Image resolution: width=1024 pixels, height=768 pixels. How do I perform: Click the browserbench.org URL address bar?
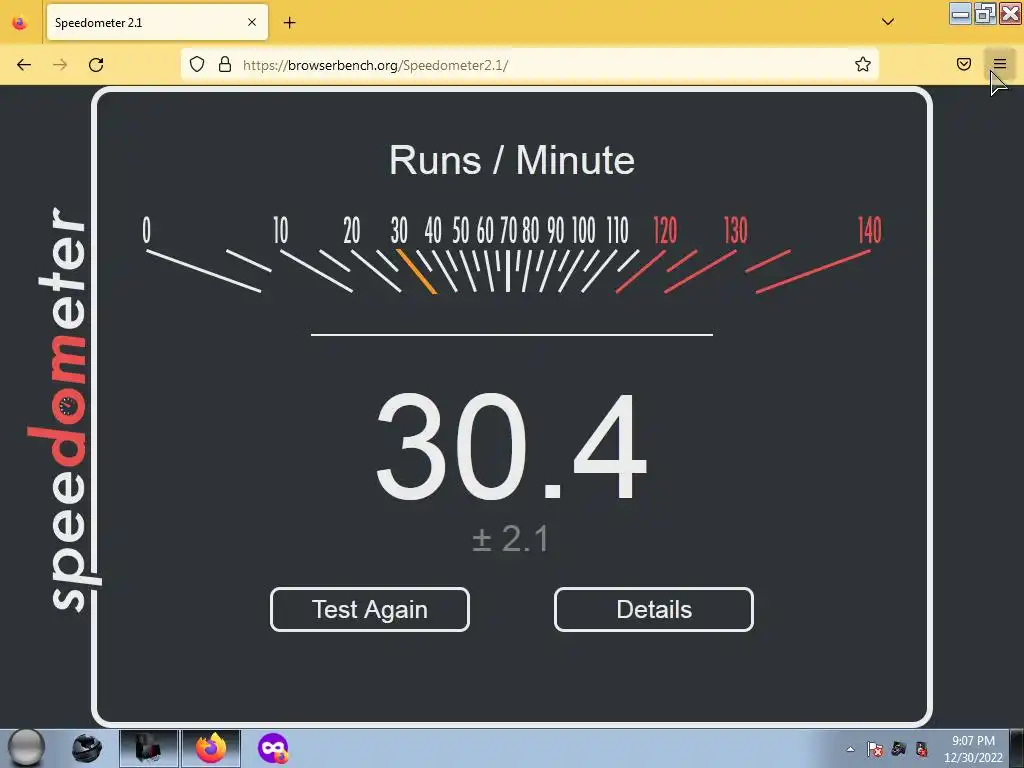point(529,65)
